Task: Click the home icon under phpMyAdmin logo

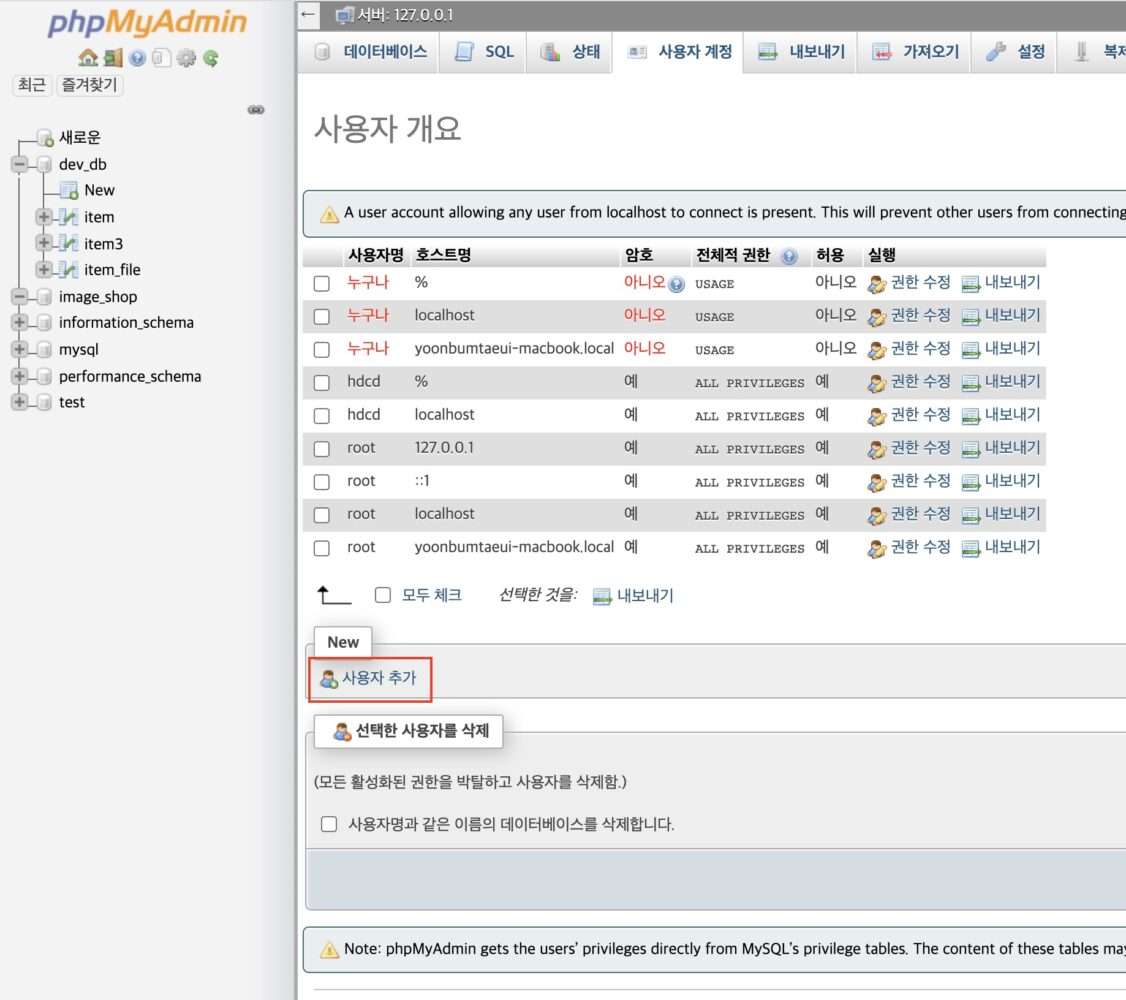Action: point(87,58)
